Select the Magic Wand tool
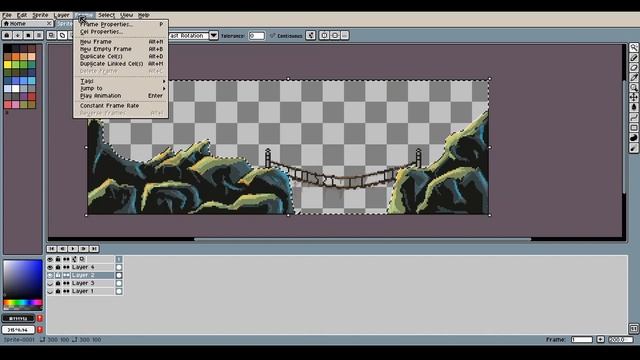Viewport: 640px width, 360px height. coord(633,48)
